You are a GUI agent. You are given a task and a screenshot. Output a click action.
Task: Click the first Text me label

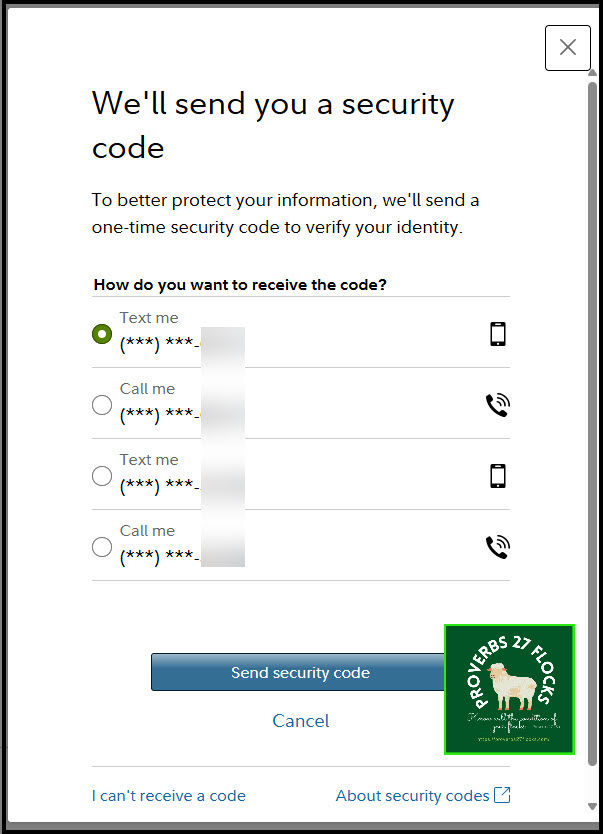(x=149, y=318)
